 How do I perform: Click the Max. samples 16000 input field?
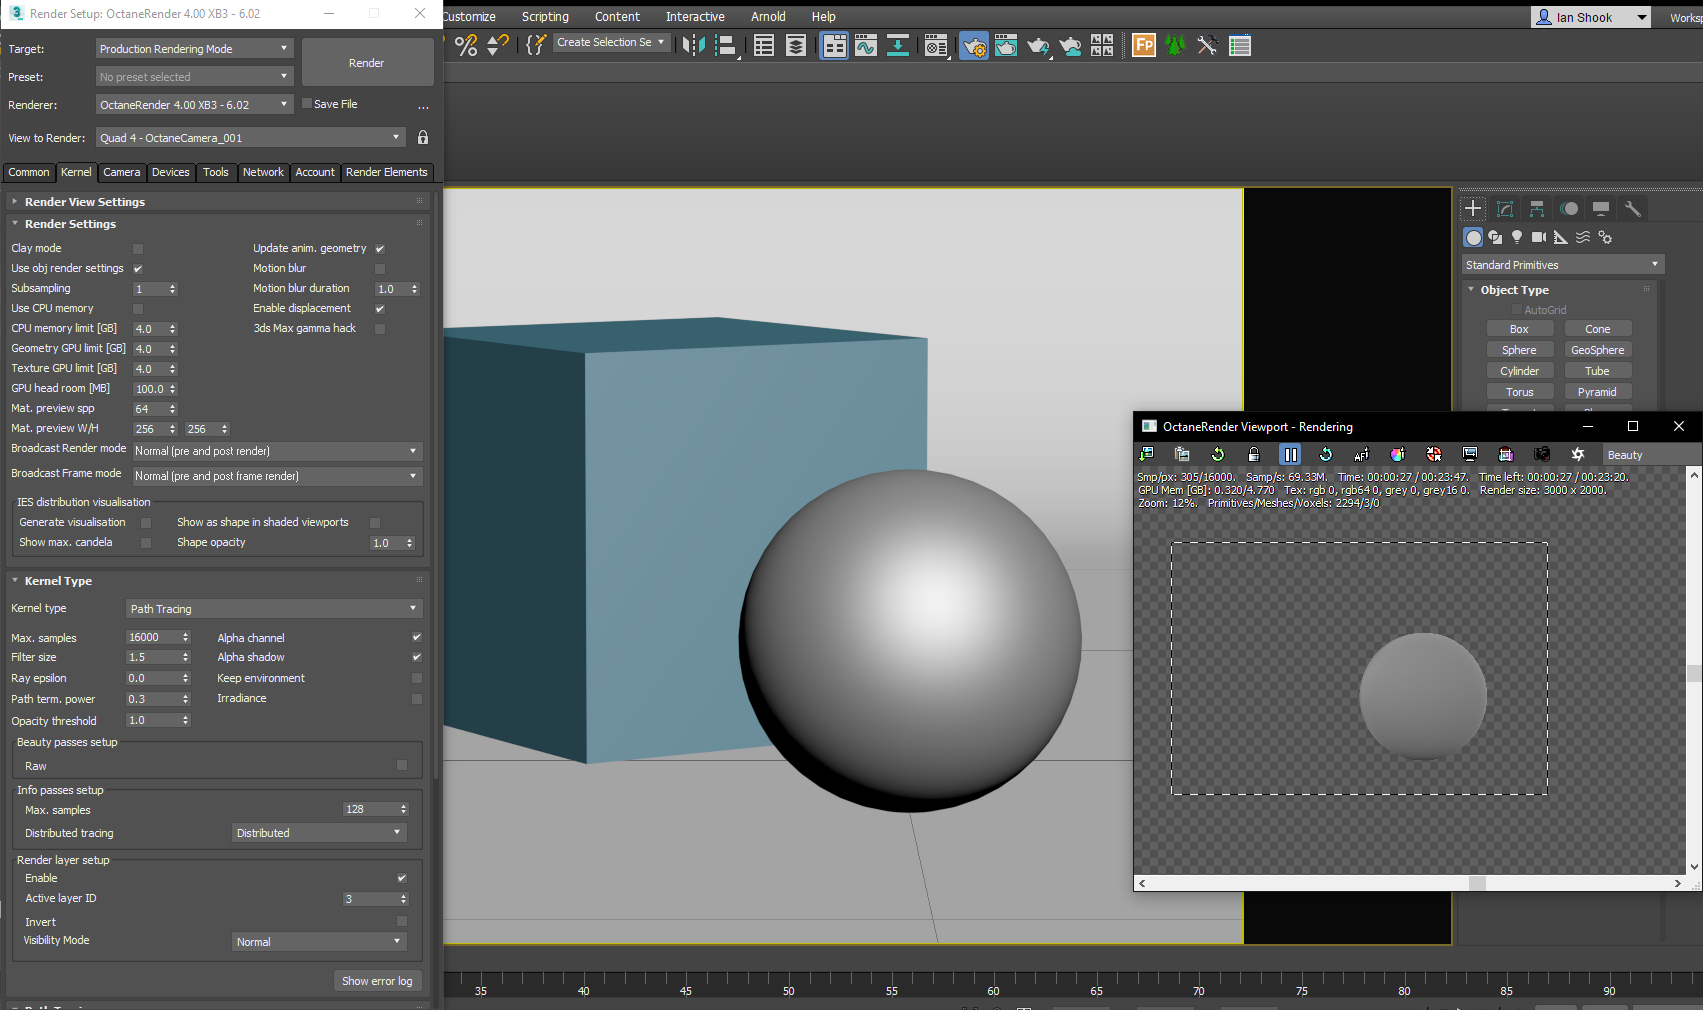coord(152,638)
